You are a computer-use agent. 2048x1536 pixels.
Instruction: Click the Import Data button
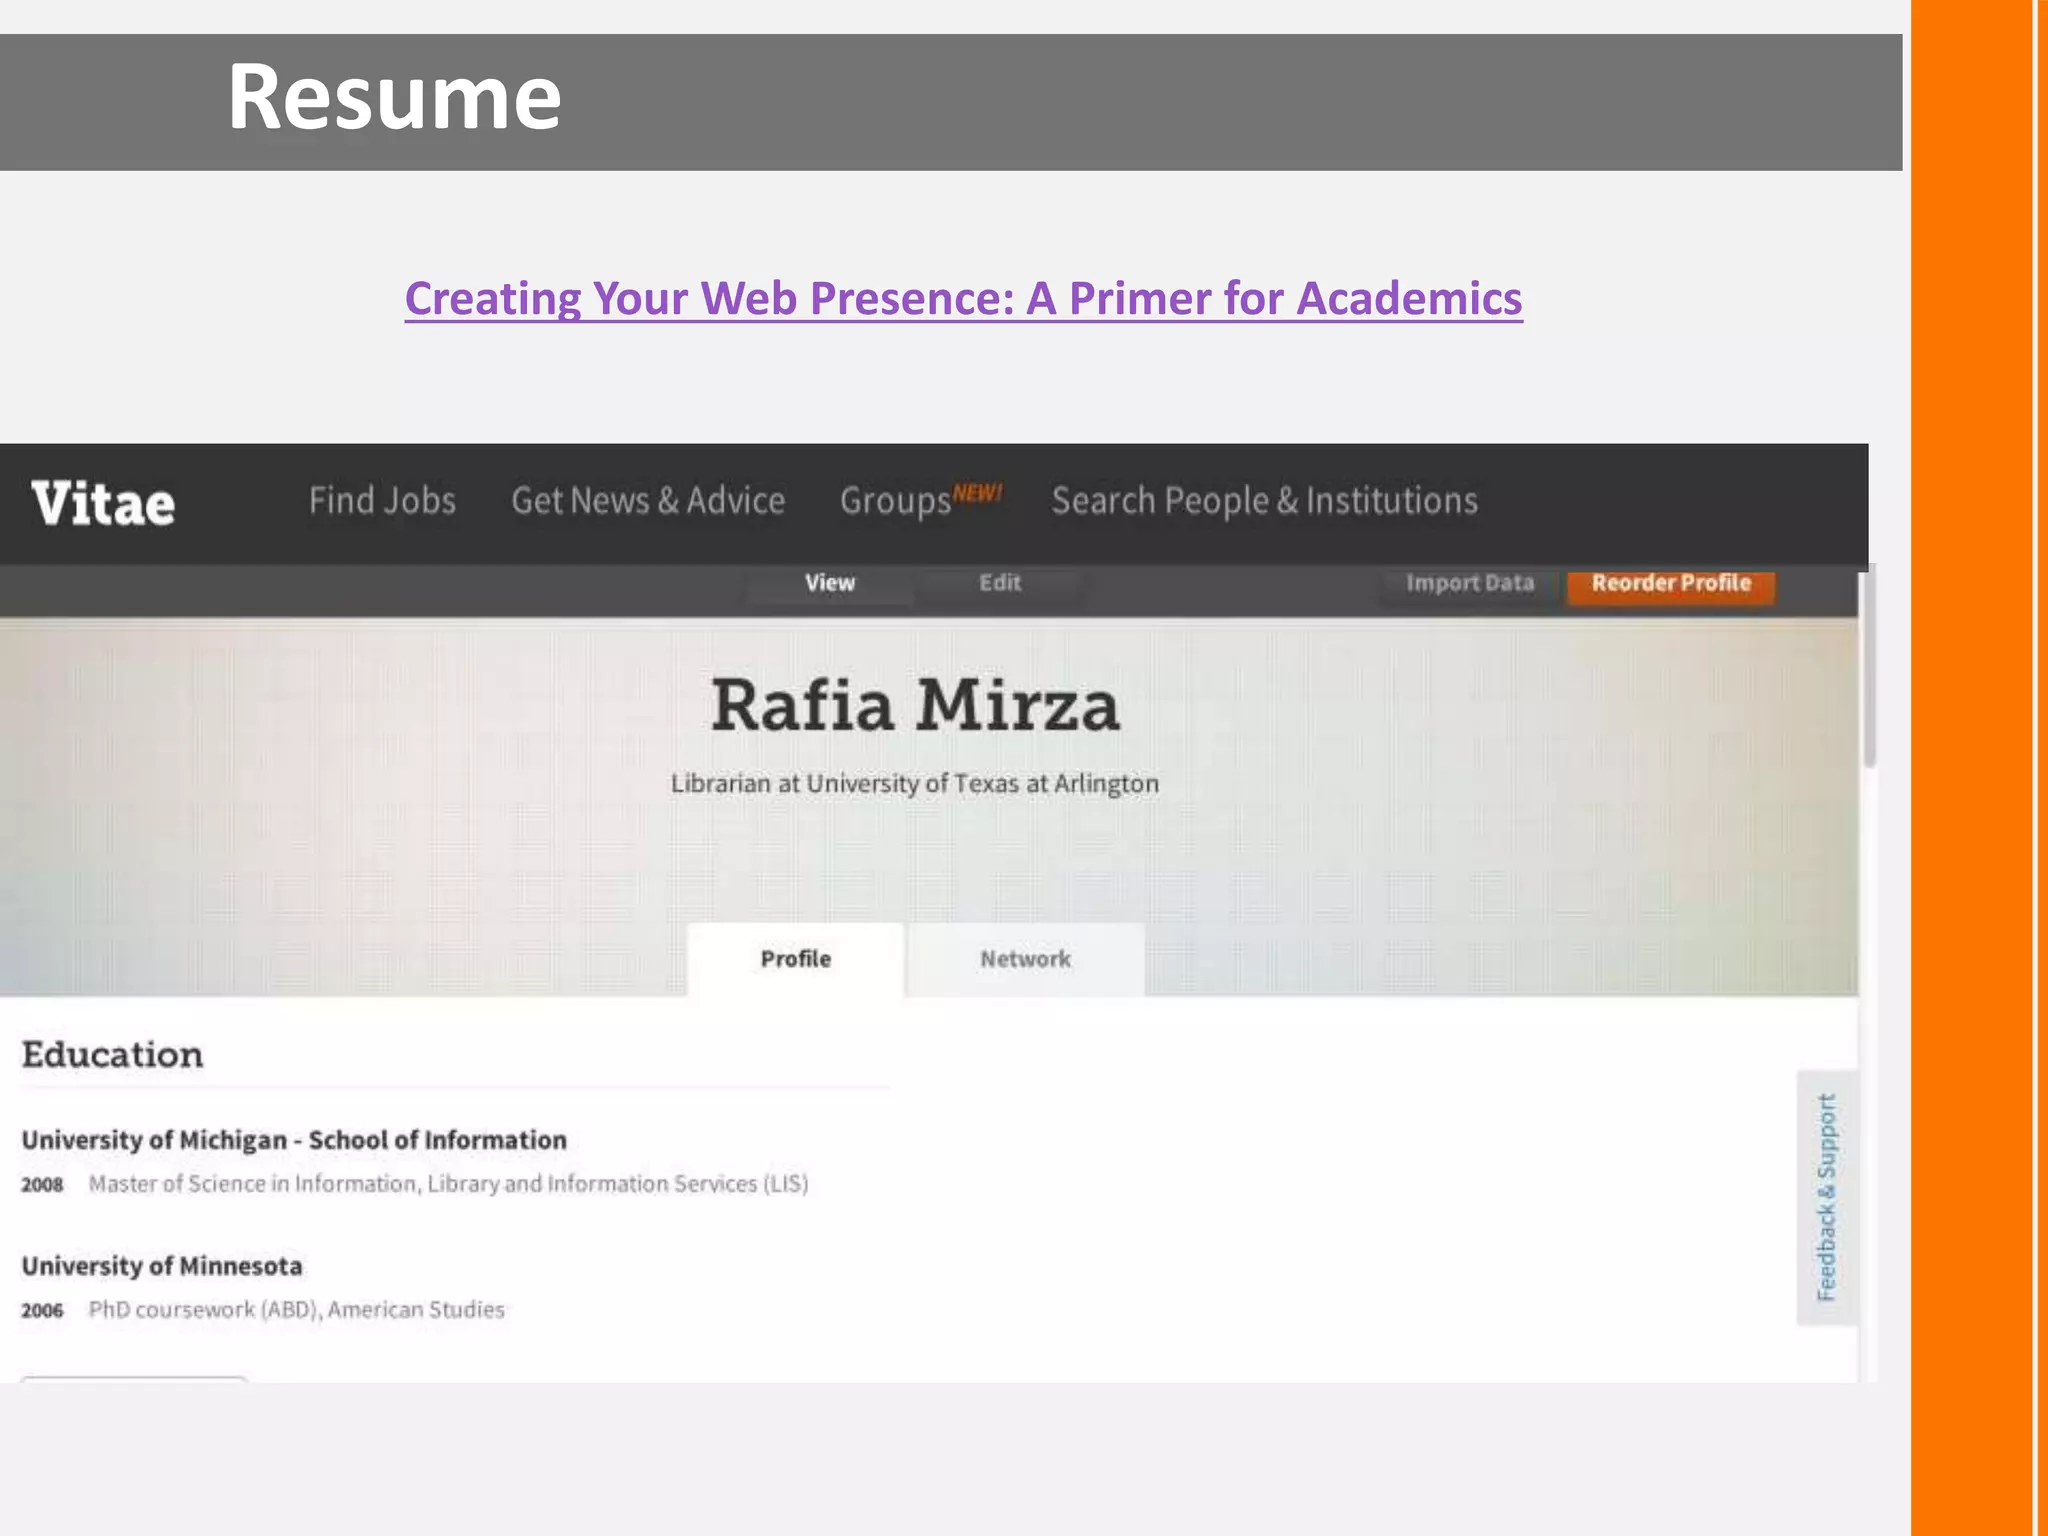tap(1470, 583)
